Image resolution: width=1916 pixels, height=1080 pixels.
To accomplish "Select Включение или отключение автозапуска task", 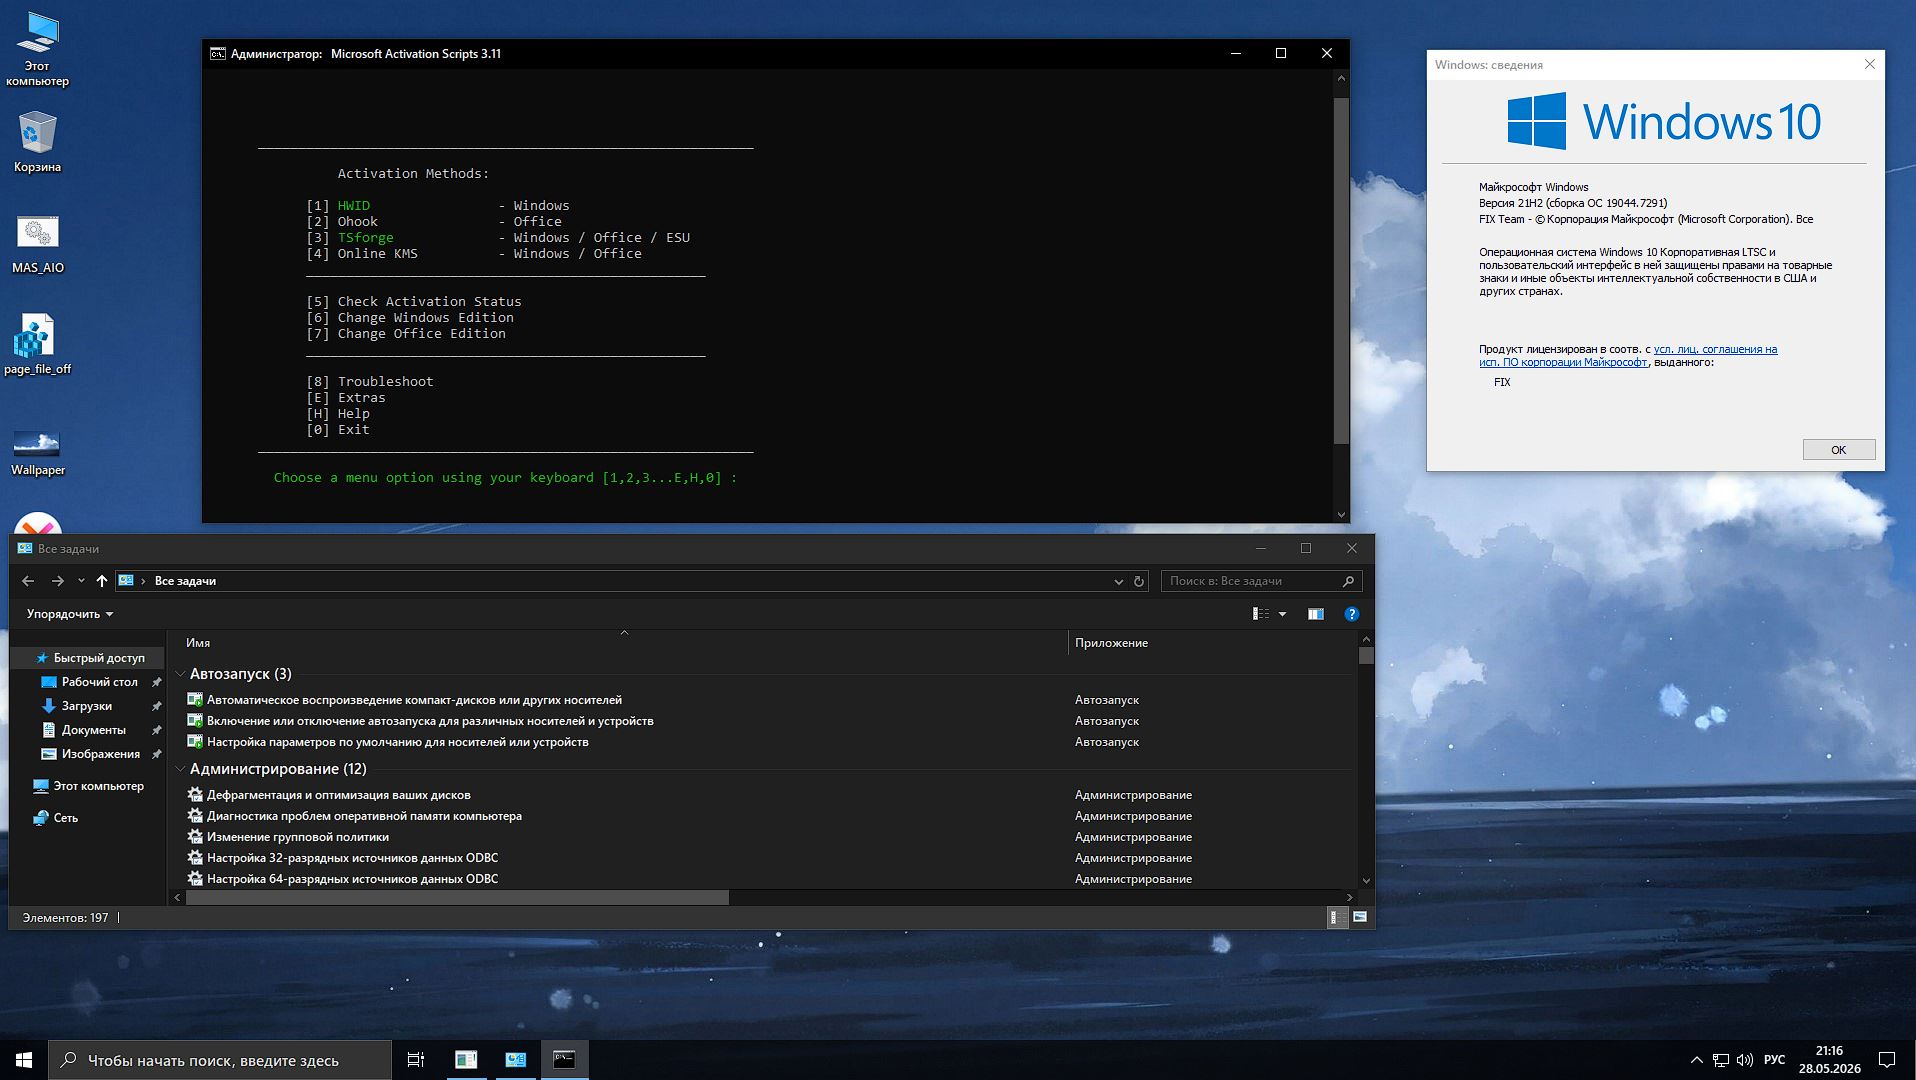I will (429, 721).
